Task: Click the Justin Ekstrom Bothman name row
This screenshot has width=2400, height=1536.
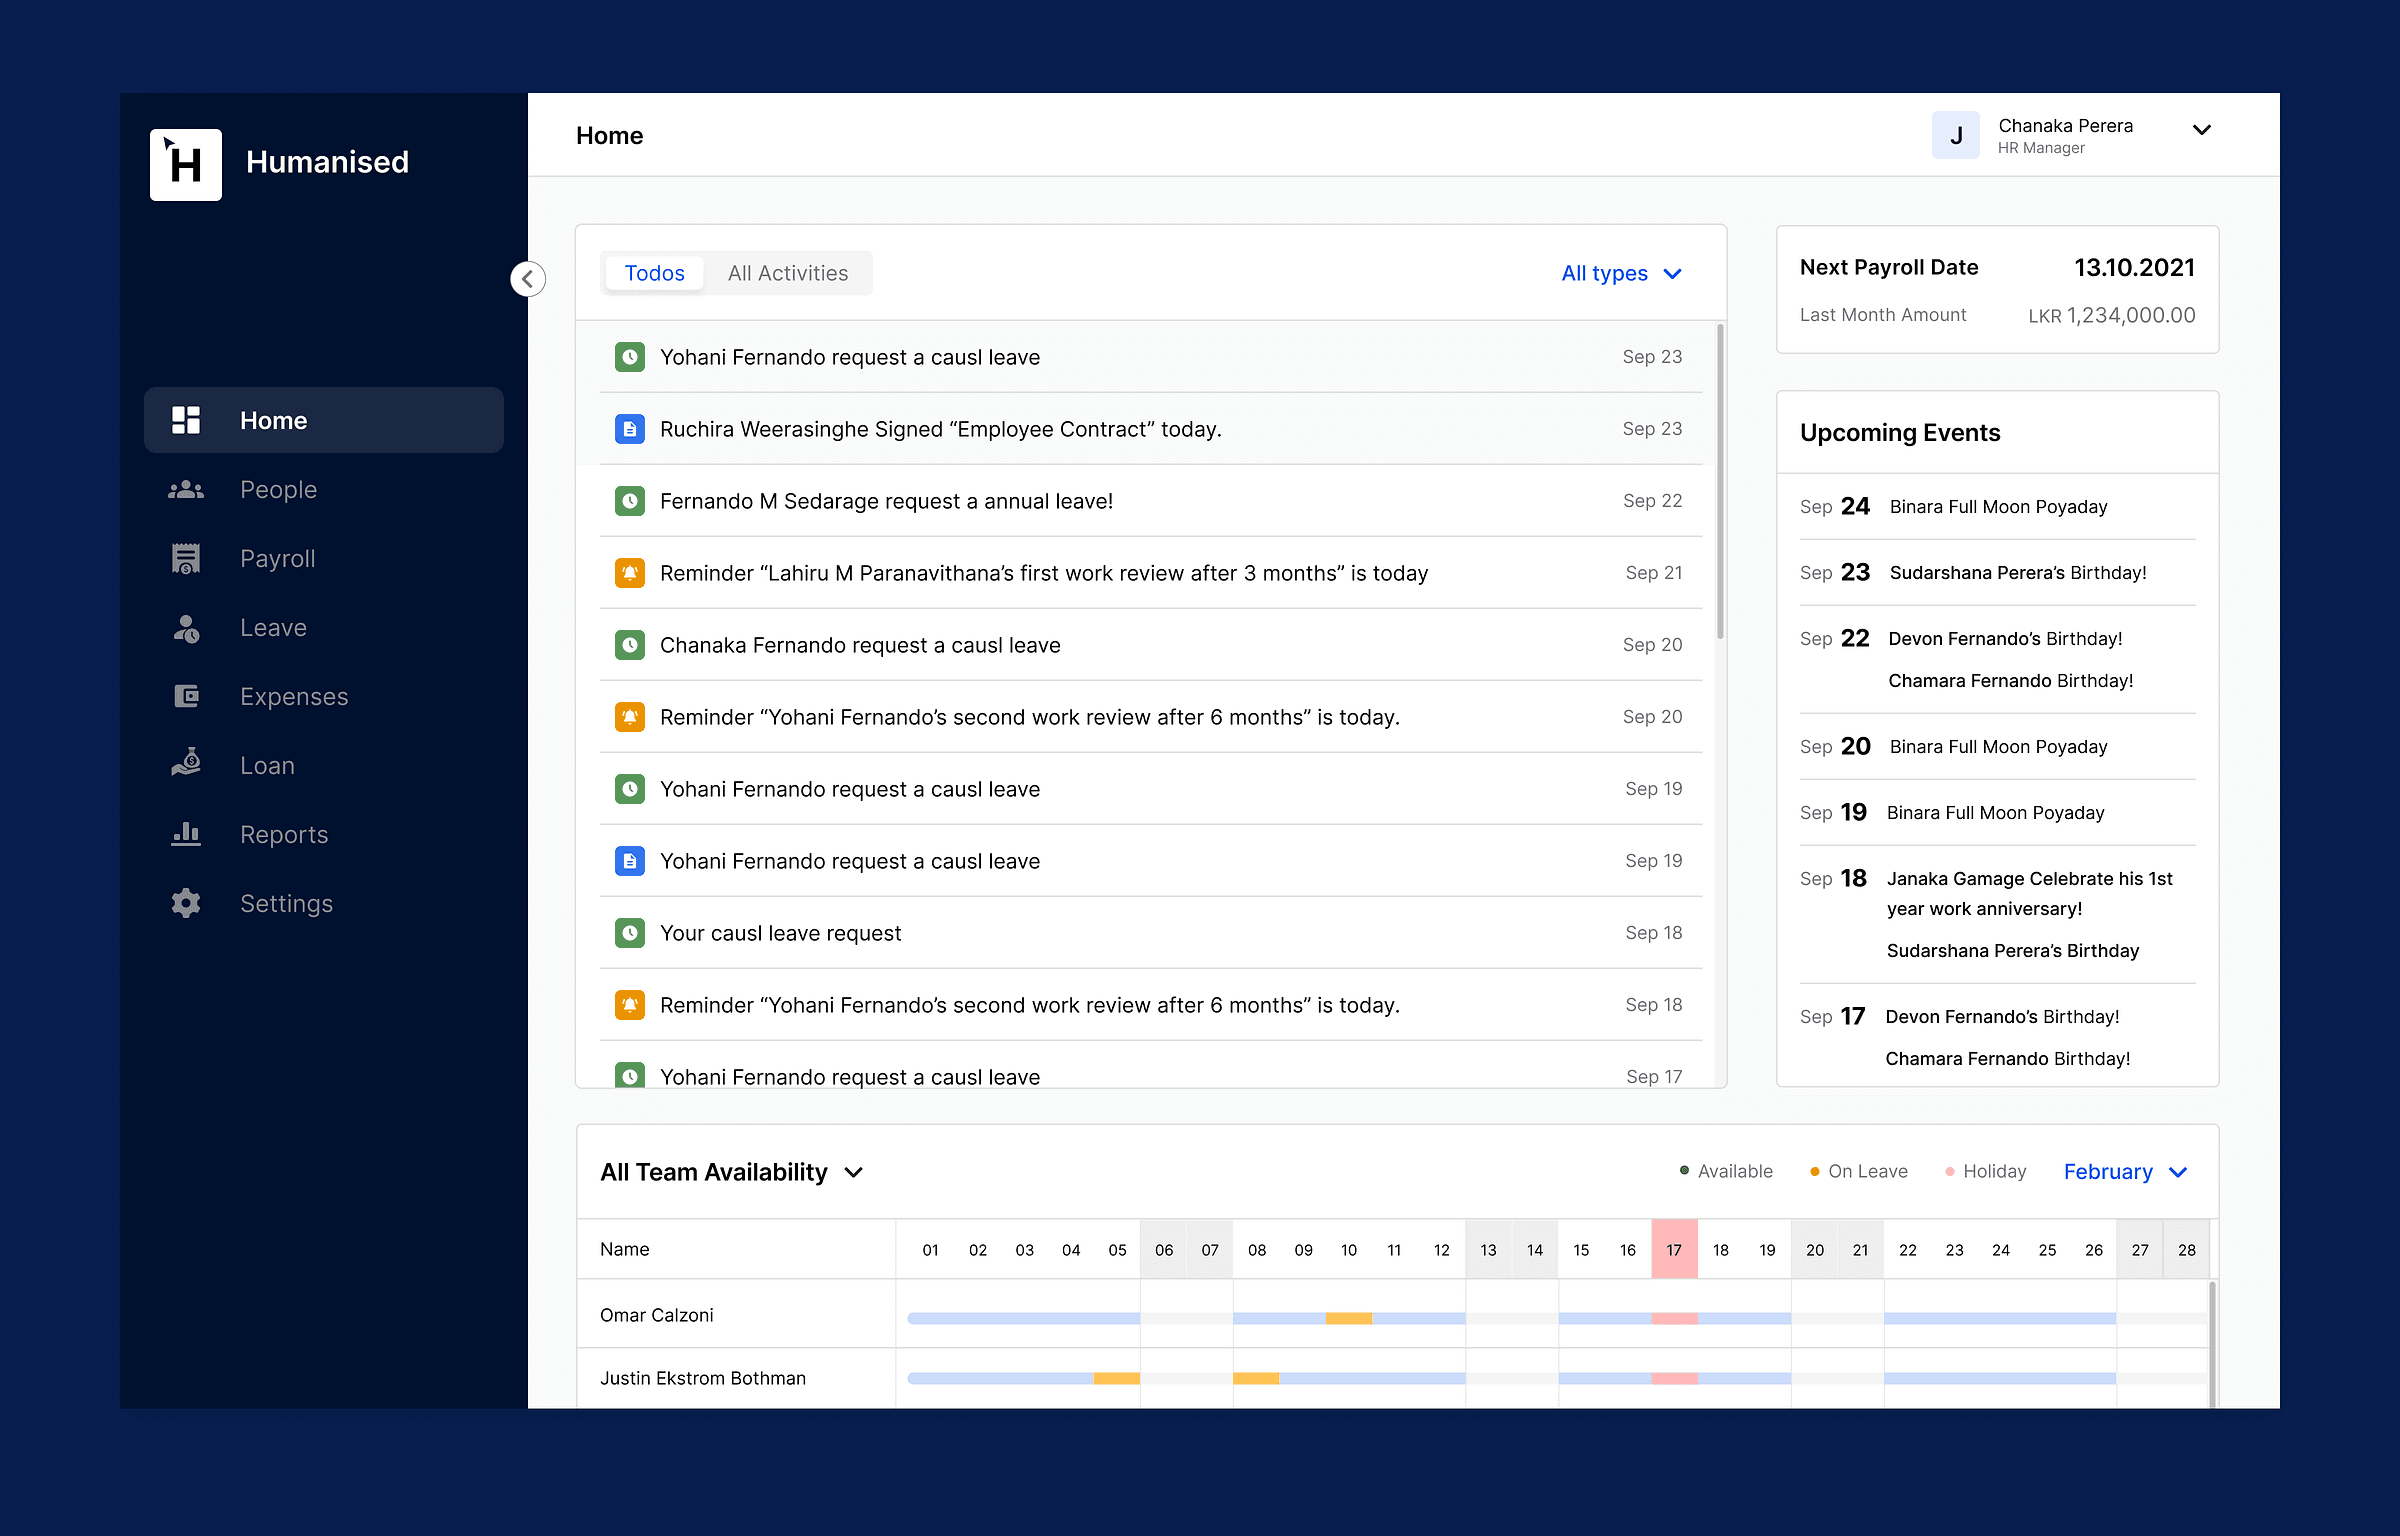Action: click(703, 1378)
